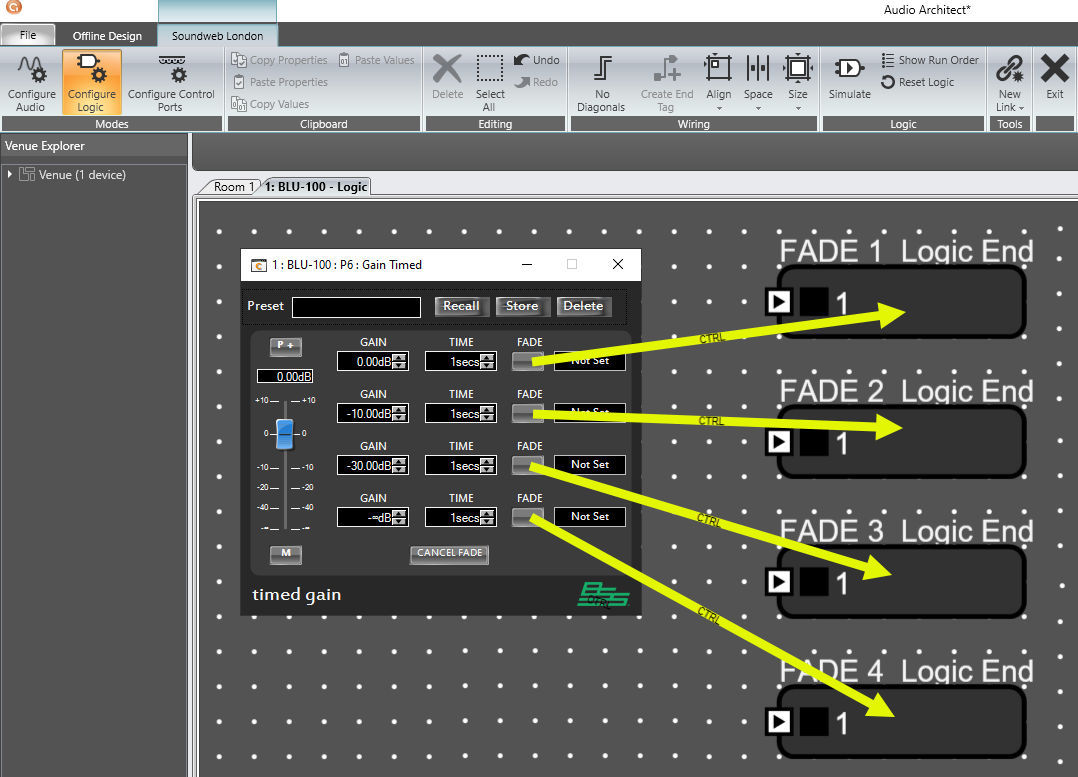Store the current preset
1078x777 pixels.
pyautogui.click(x=522, y=307)
